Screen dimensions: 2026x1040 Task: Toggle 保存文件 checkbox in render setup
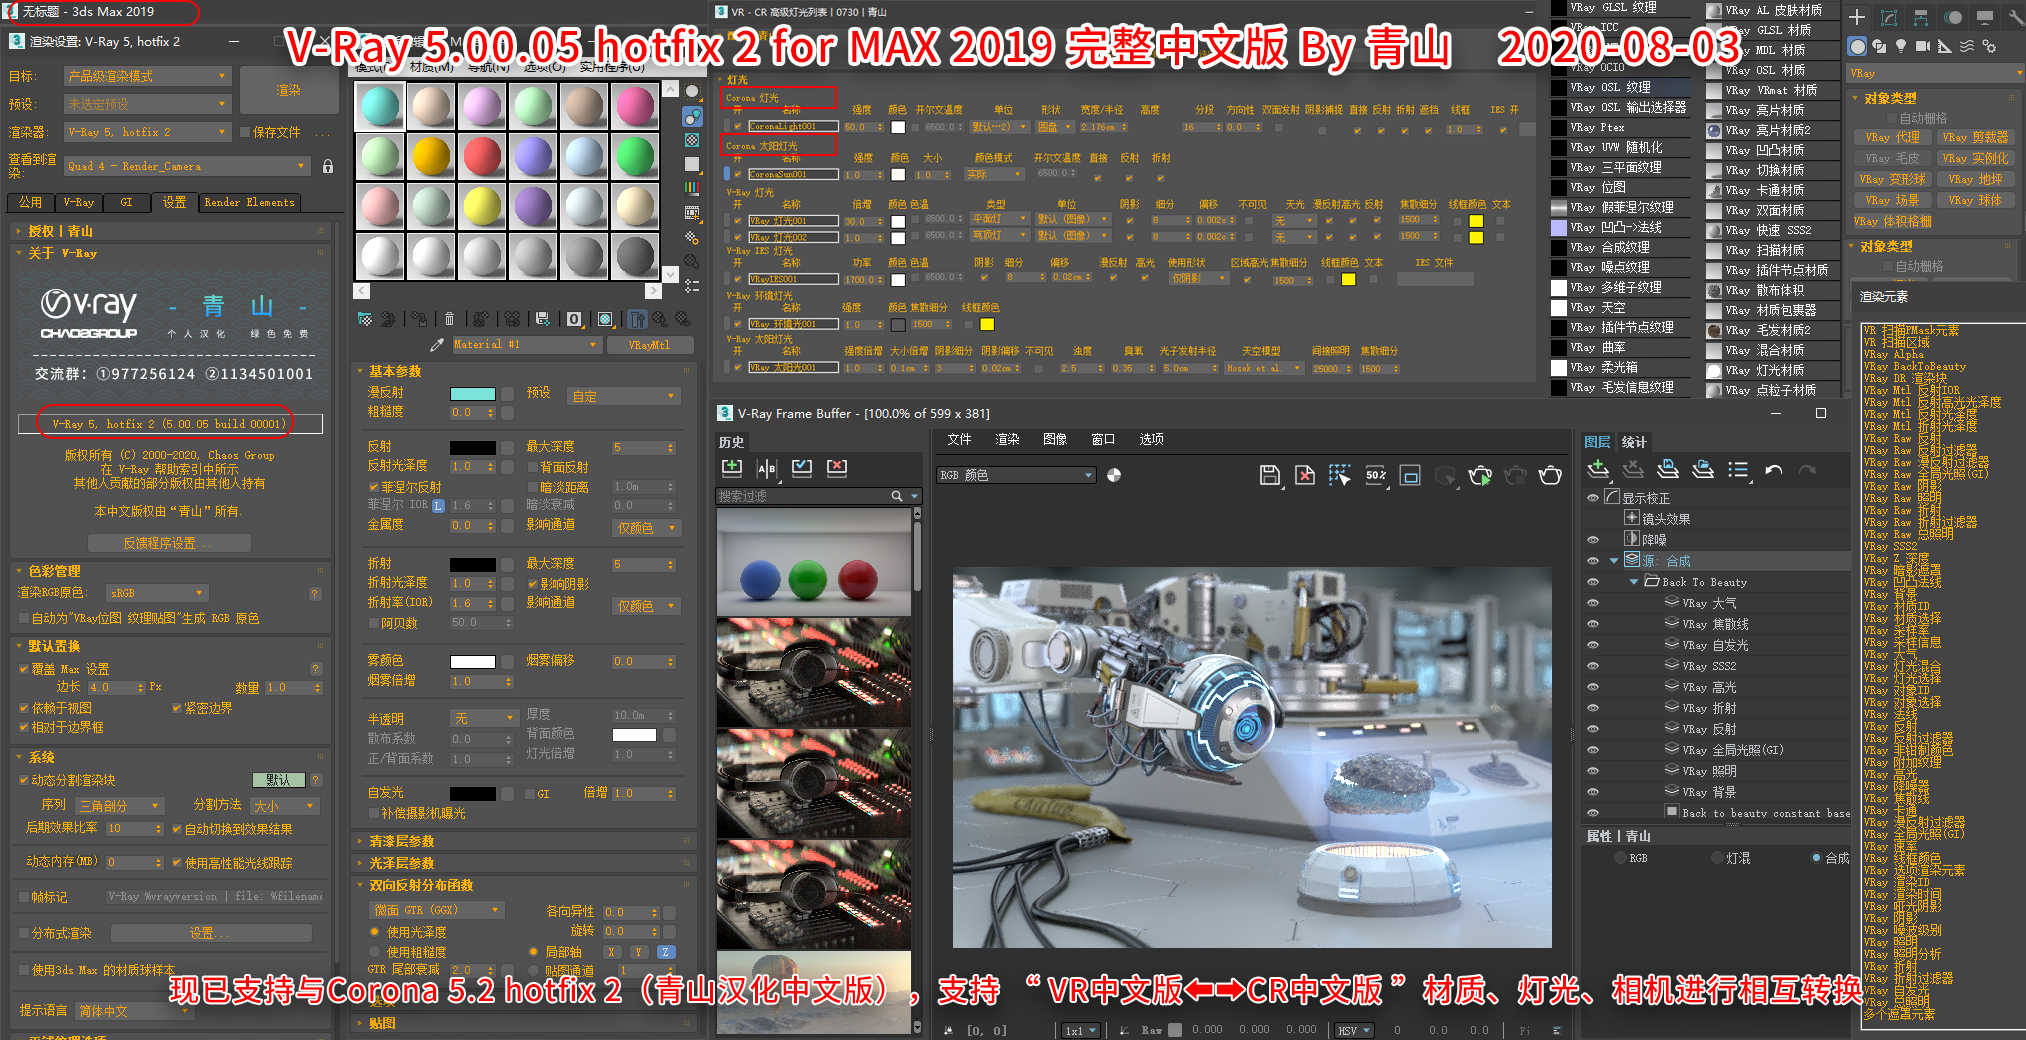tap(245, 132)
